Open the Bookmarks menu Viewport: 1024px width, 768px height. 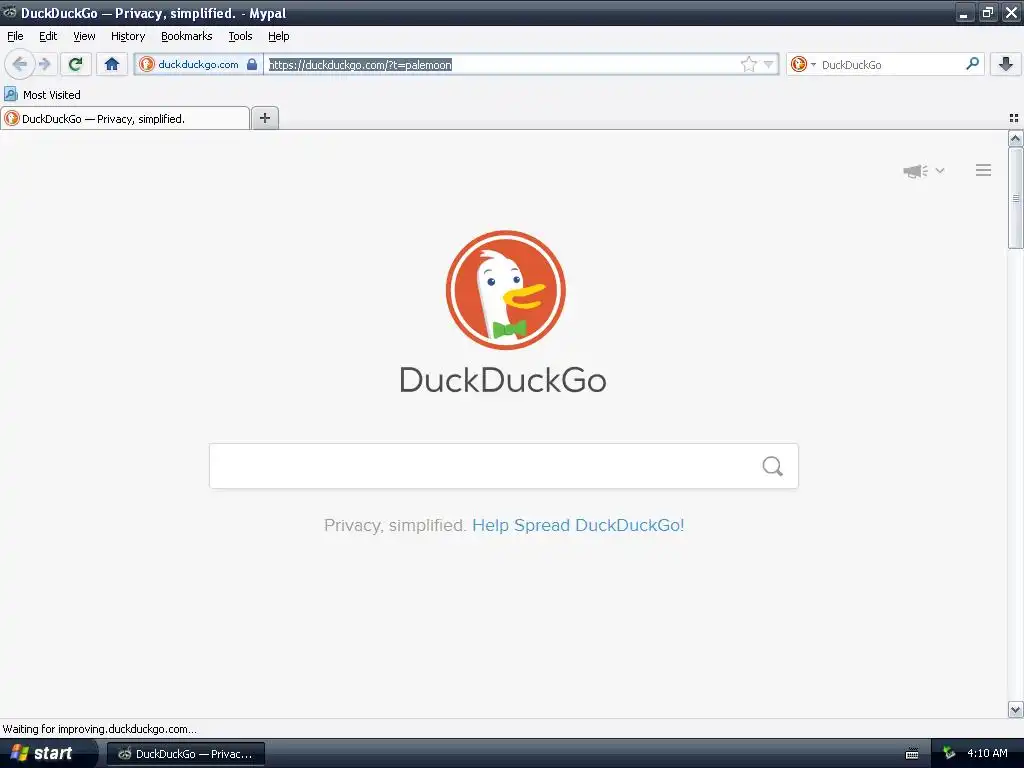pos(187,36)
